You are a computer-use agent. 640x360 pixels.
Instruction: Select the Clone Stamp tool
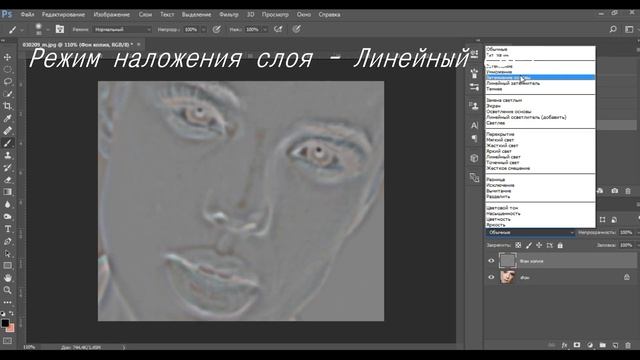(7, 155)
